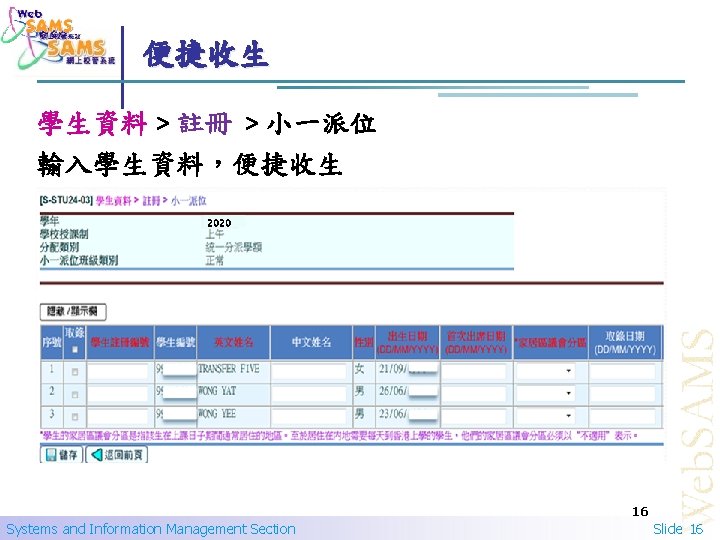Click the WebSAMS logo on the slide
Screen dimensions: 720x540
[x=59, y=39]
